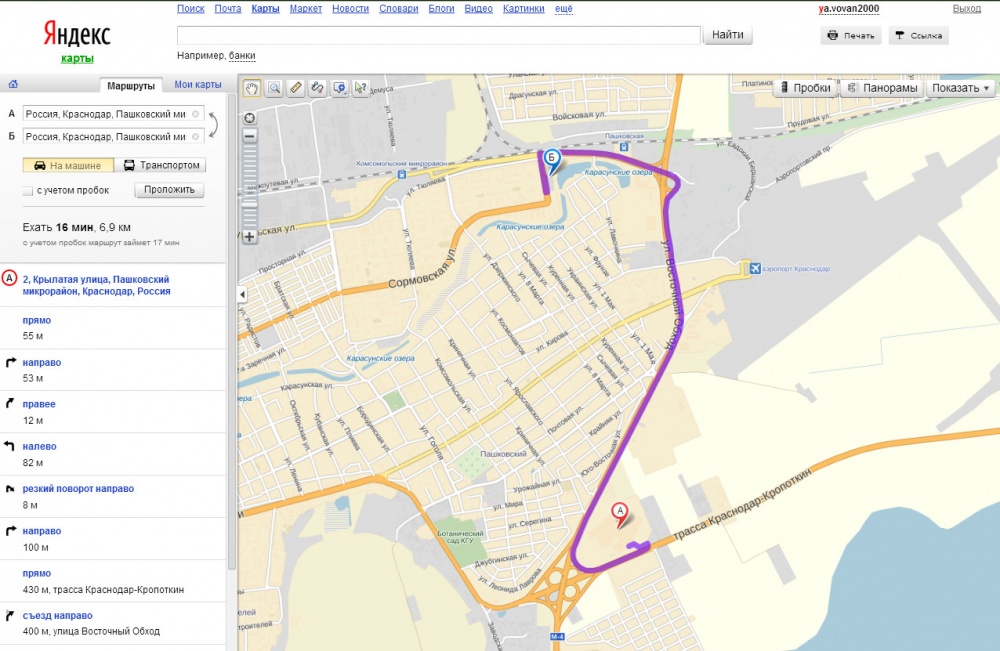
Task: Click the A start marker on map
Action: click(619, 514)
